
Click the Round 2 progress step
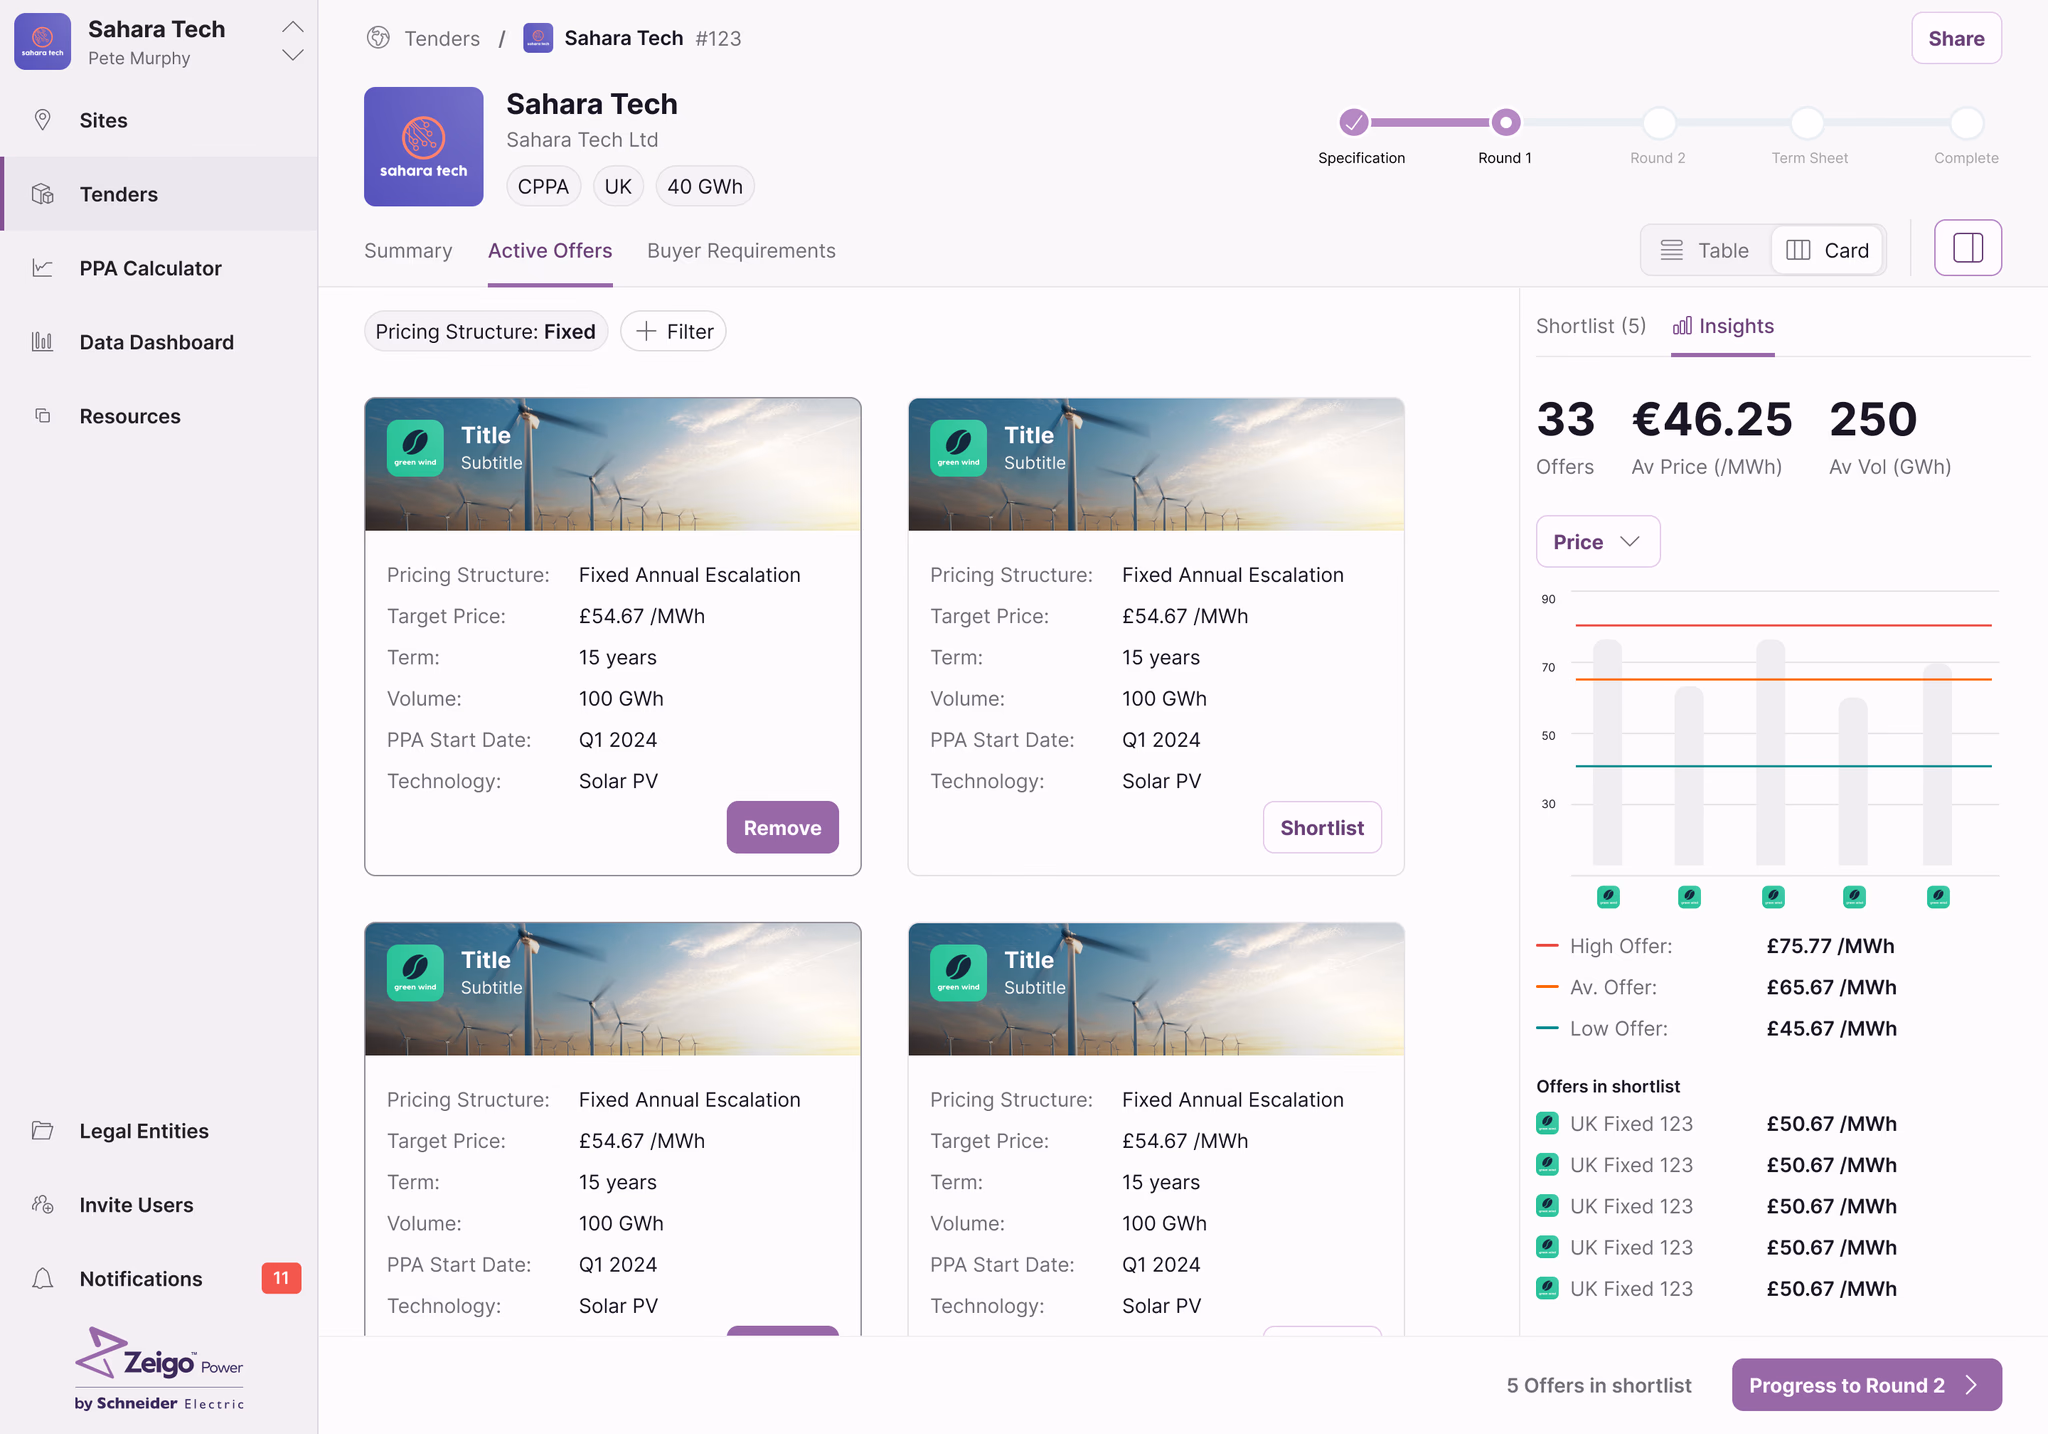click(x=1658, y=122)
